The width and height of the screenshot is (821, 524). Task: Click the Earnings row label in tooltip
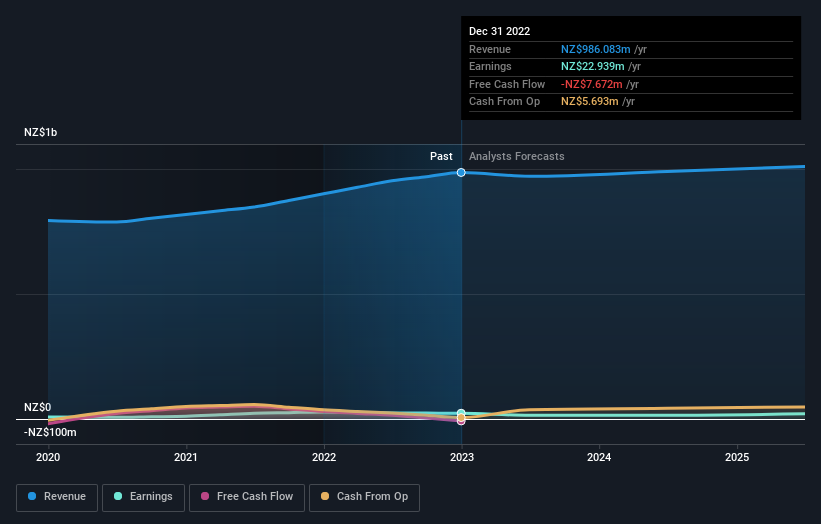pos(490,66)
